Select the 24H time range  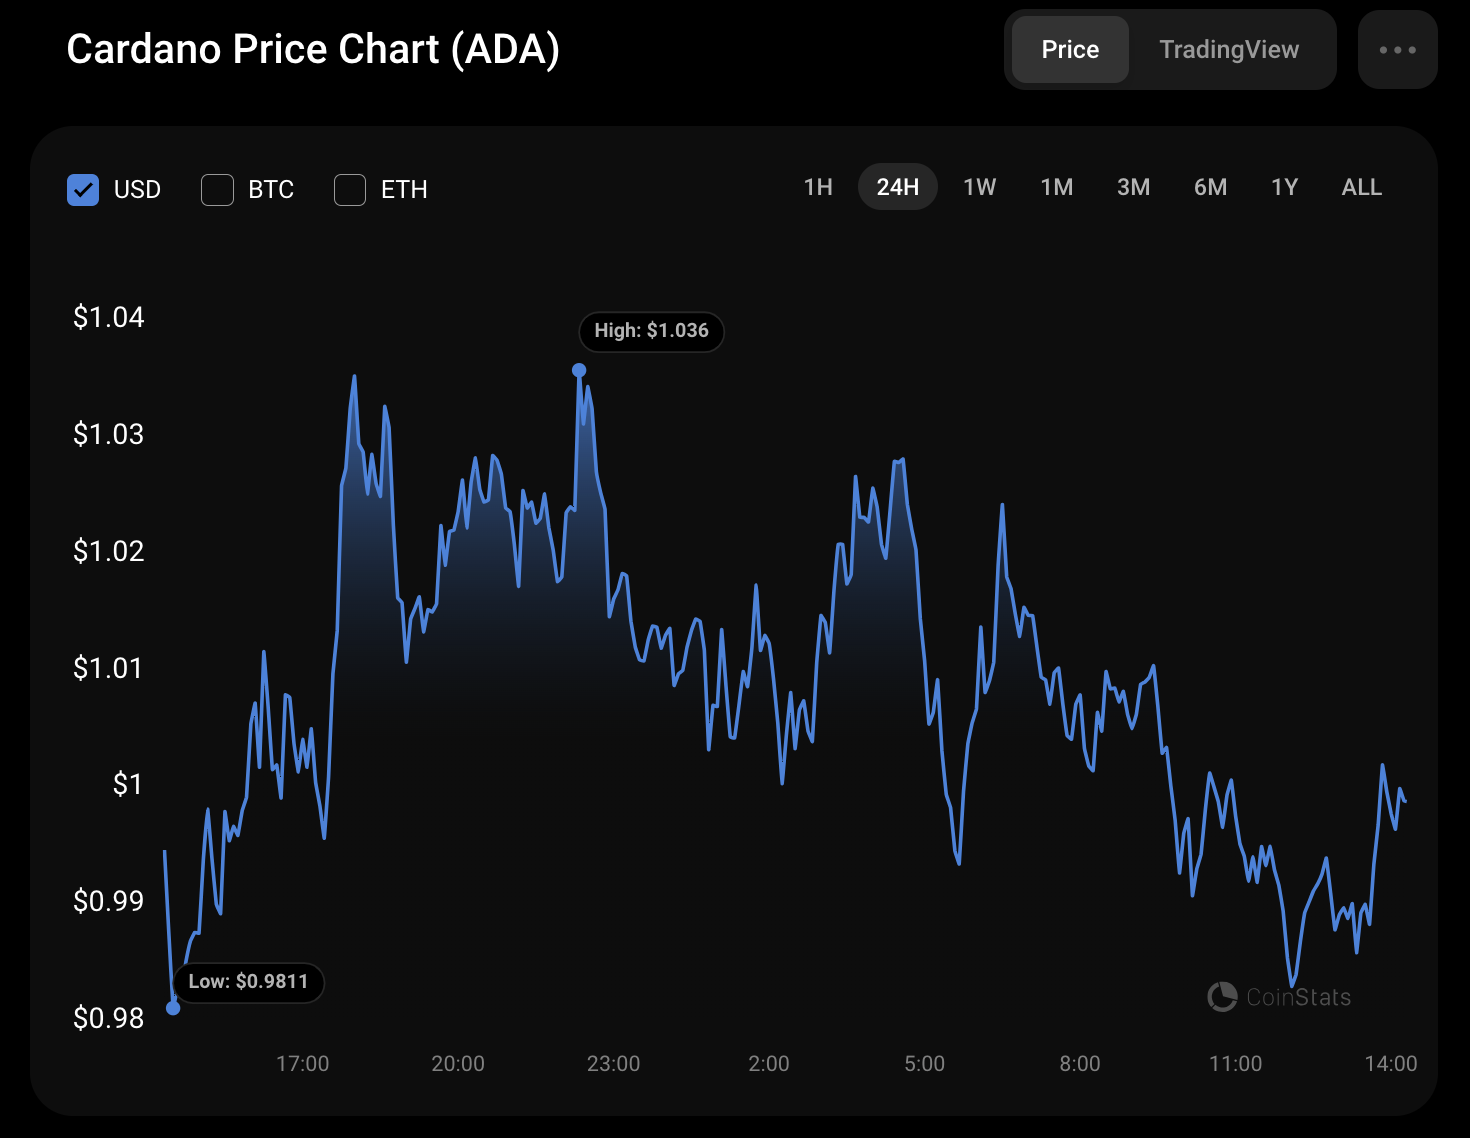tap(897, 187)
